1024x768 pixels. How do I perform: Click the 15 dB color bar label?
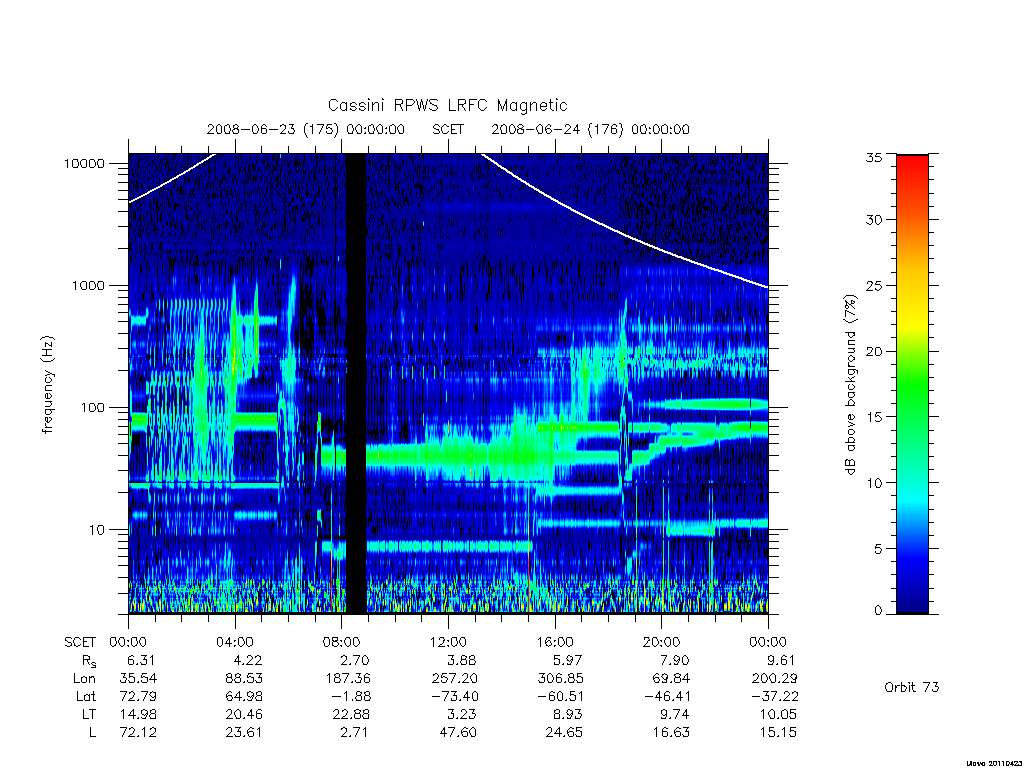pos(874,417)
